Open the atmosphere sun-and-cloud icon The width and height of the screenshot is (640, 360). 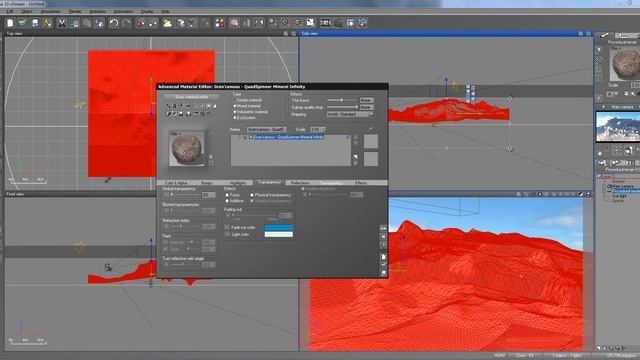[167, 23]
